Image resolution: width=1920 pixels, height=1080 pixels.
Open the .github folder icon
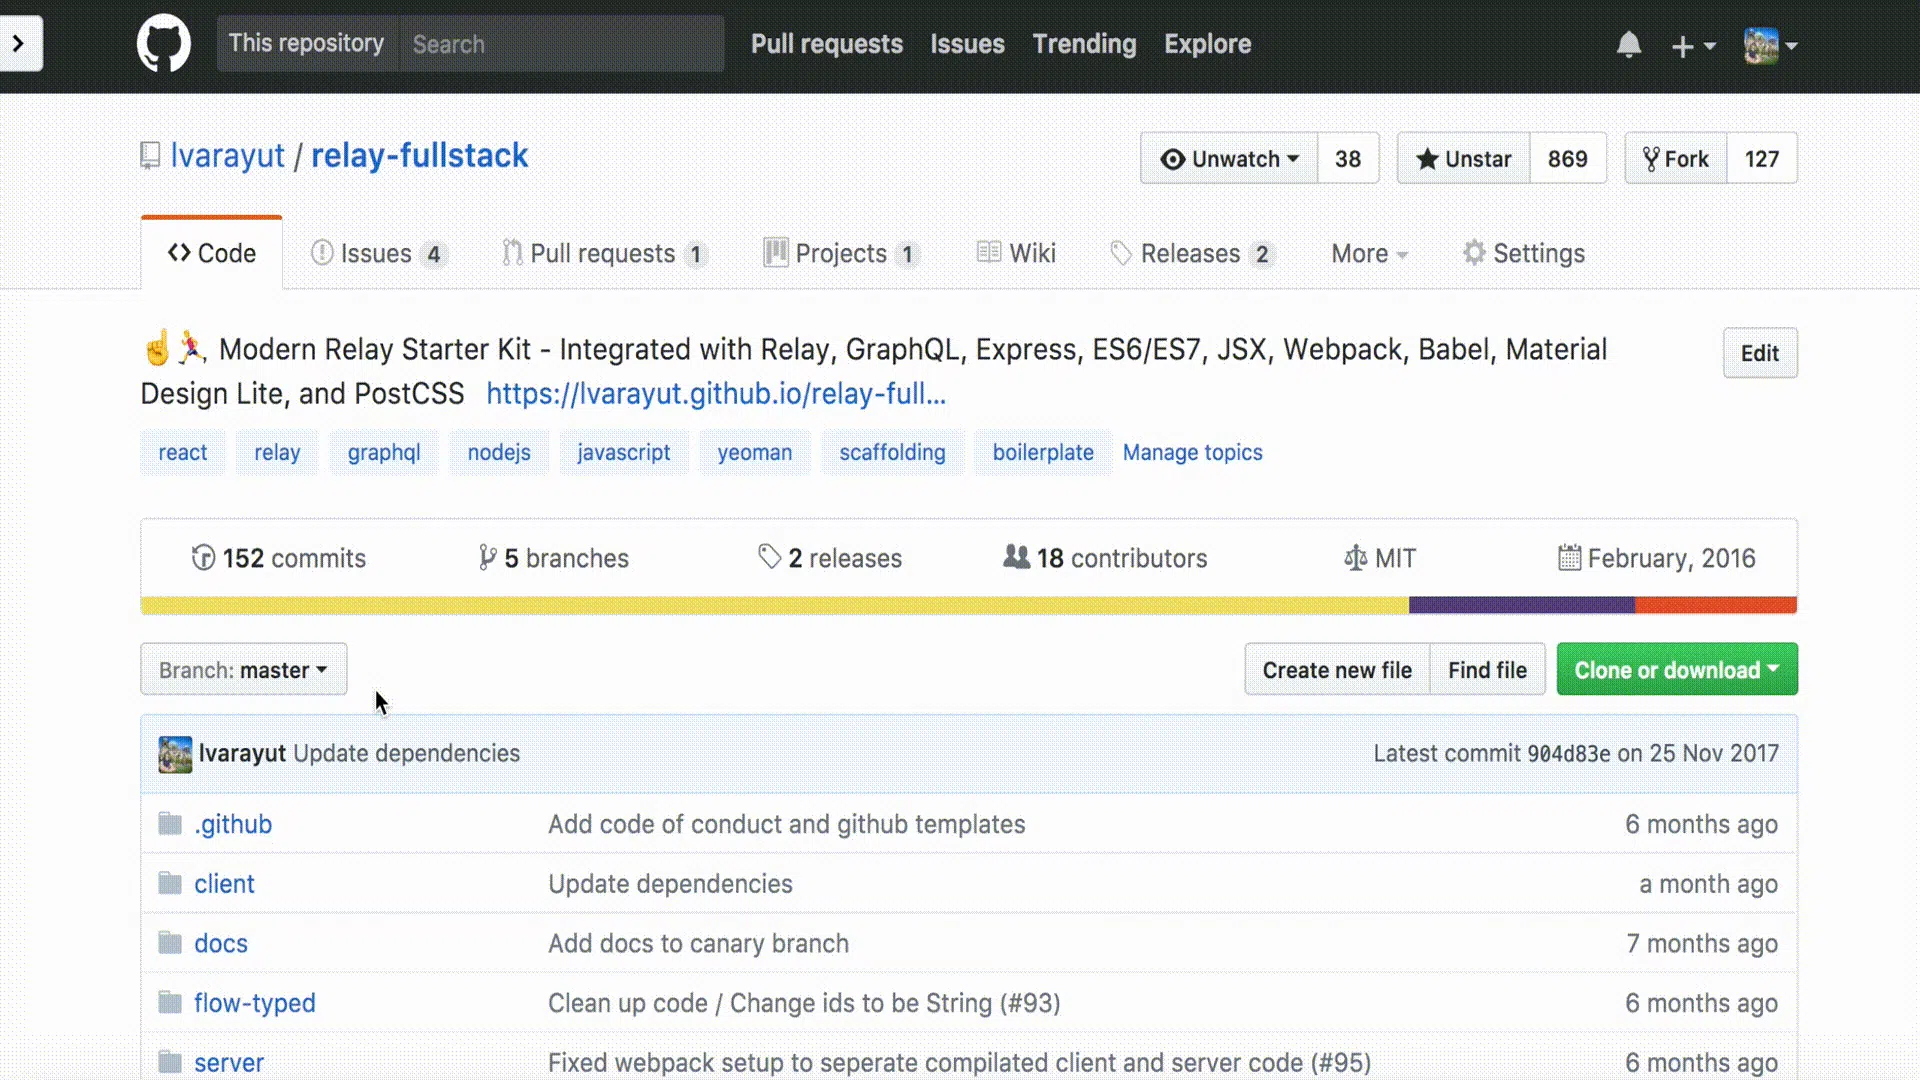tap(170, 824)
